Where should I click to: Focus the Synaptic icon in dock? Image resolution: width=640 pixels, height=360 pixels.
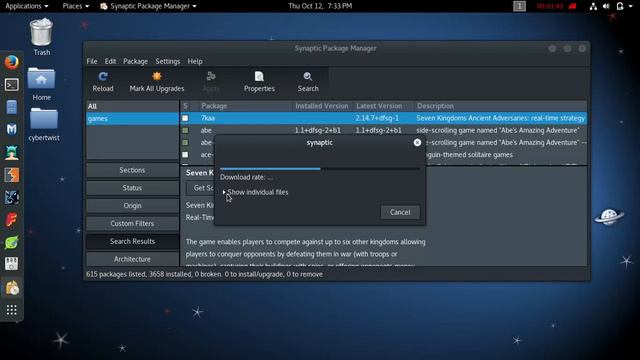click(11, 288)
